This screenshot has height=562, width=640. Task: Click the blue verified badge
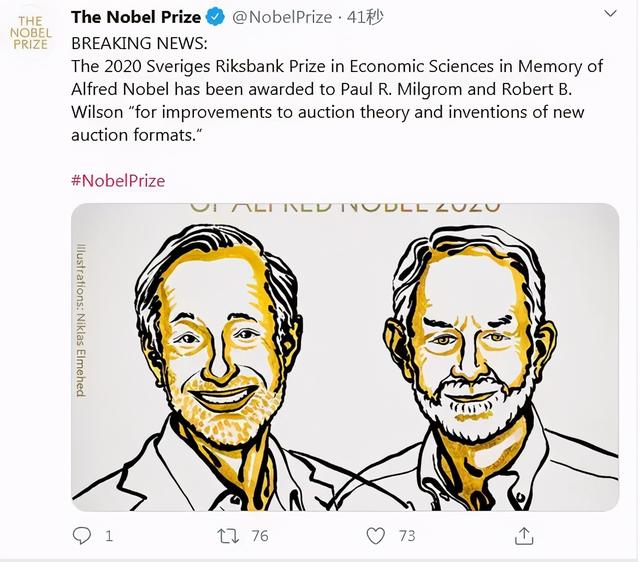215,17
